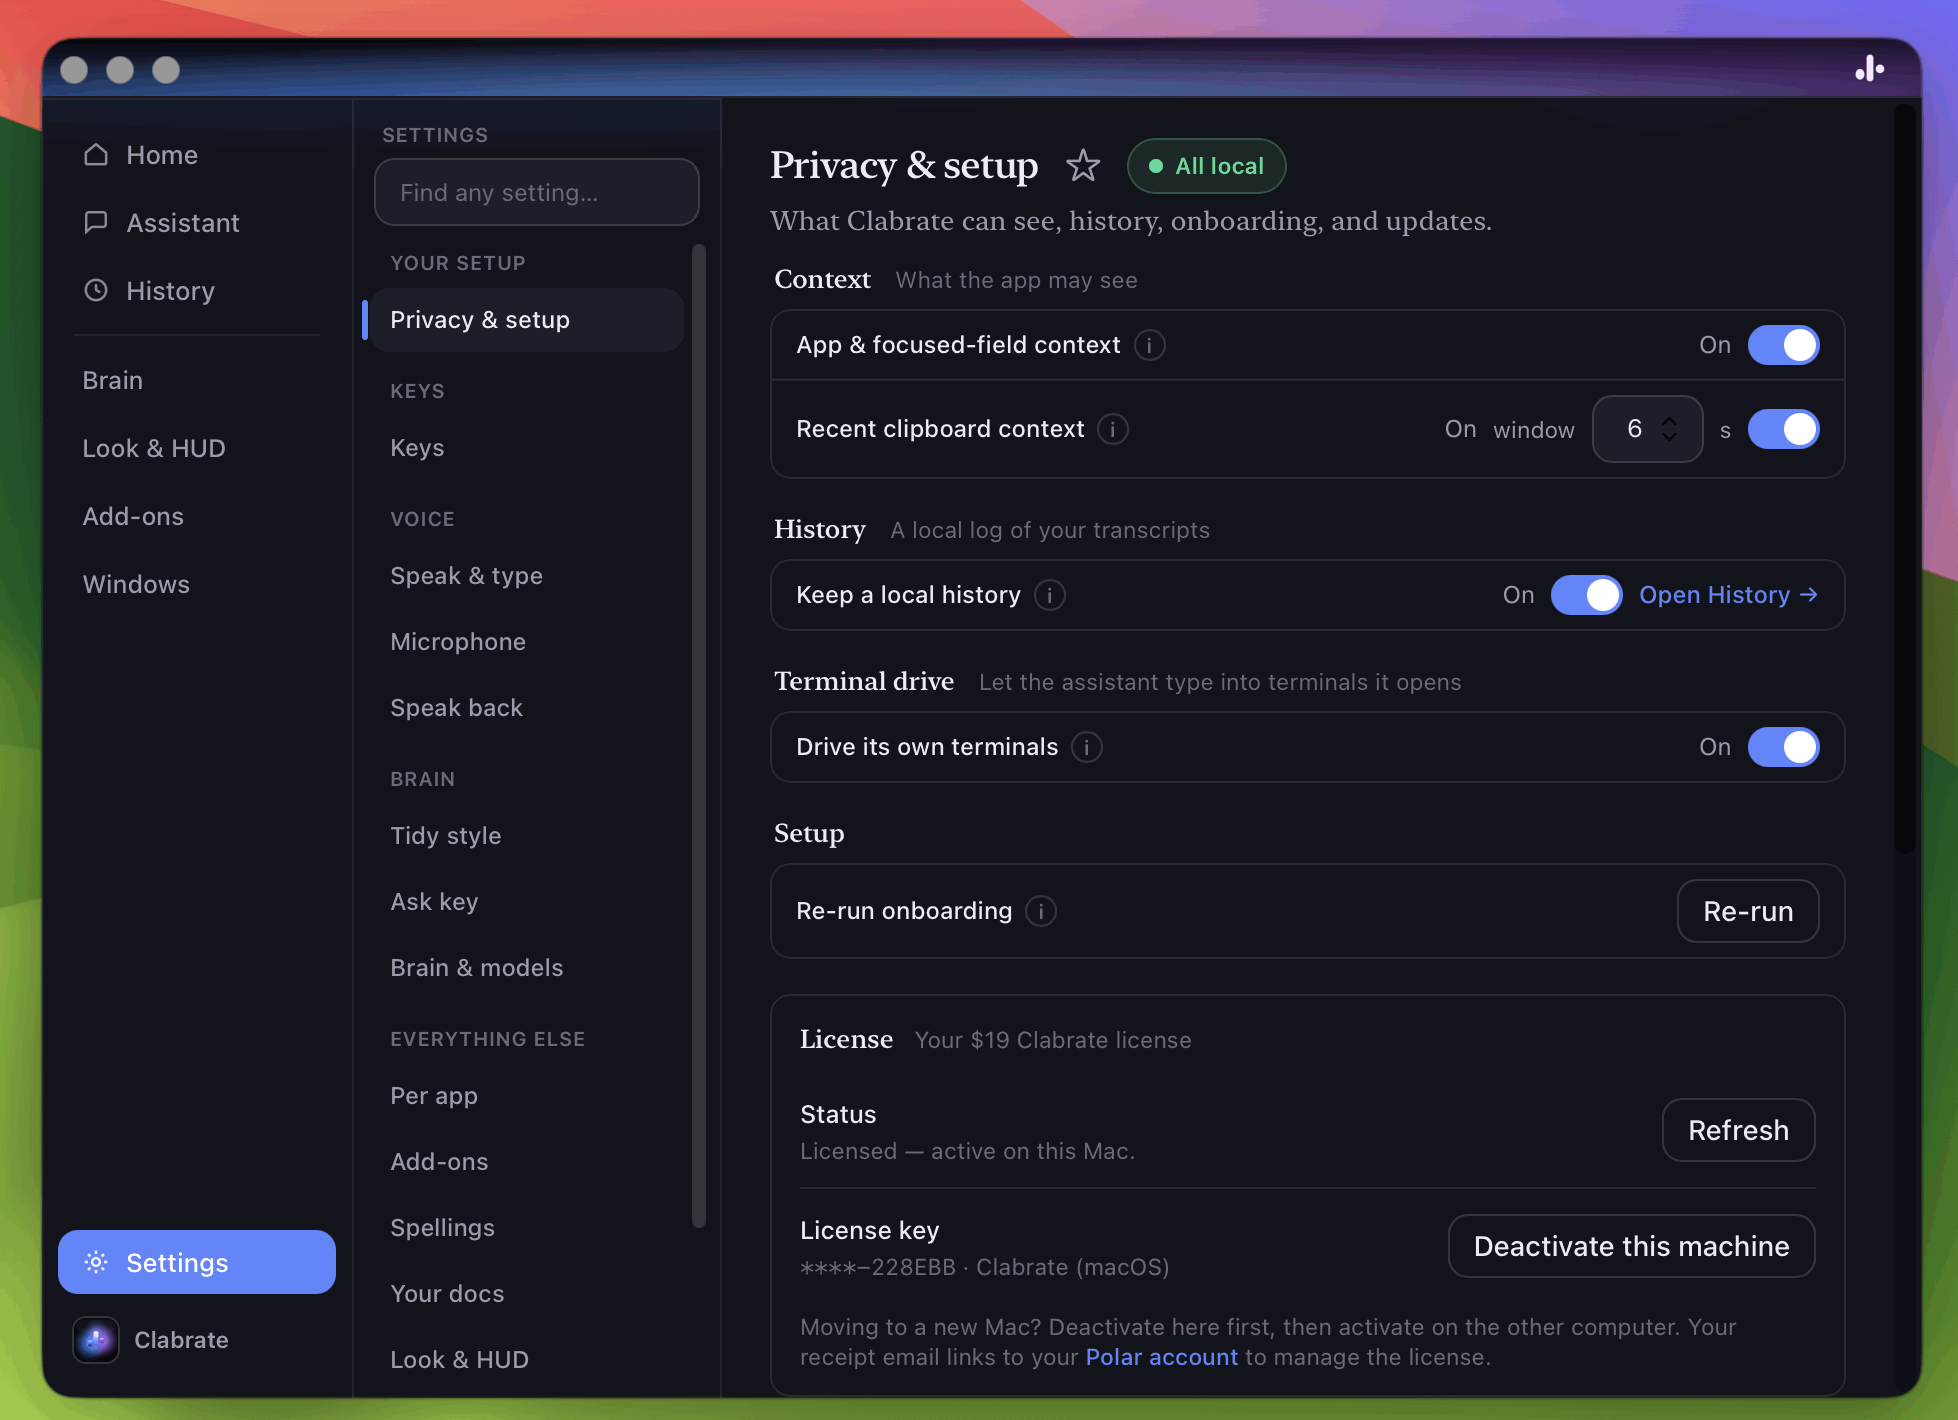Adjust clipboard window seconds stepper
The height and width of the screenshot is (1420, 1958).
click(x=1669, y=429)
